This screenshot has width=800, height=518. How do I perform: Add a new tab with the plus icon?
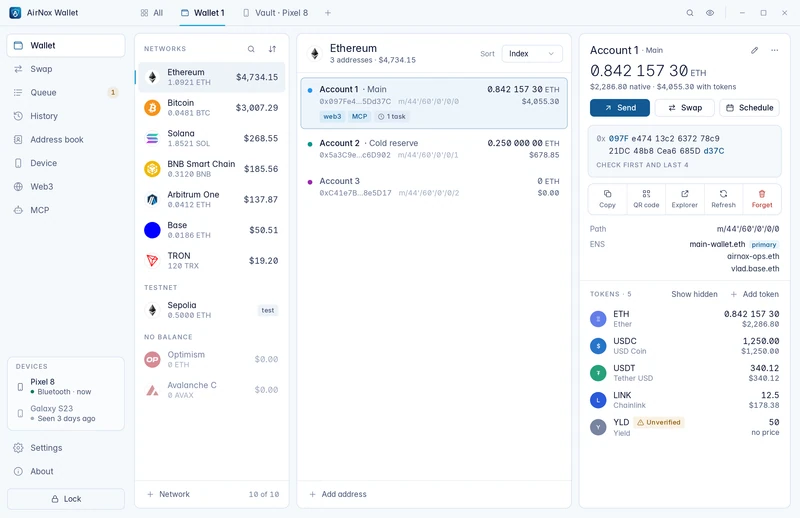click(x=328, y=13)
